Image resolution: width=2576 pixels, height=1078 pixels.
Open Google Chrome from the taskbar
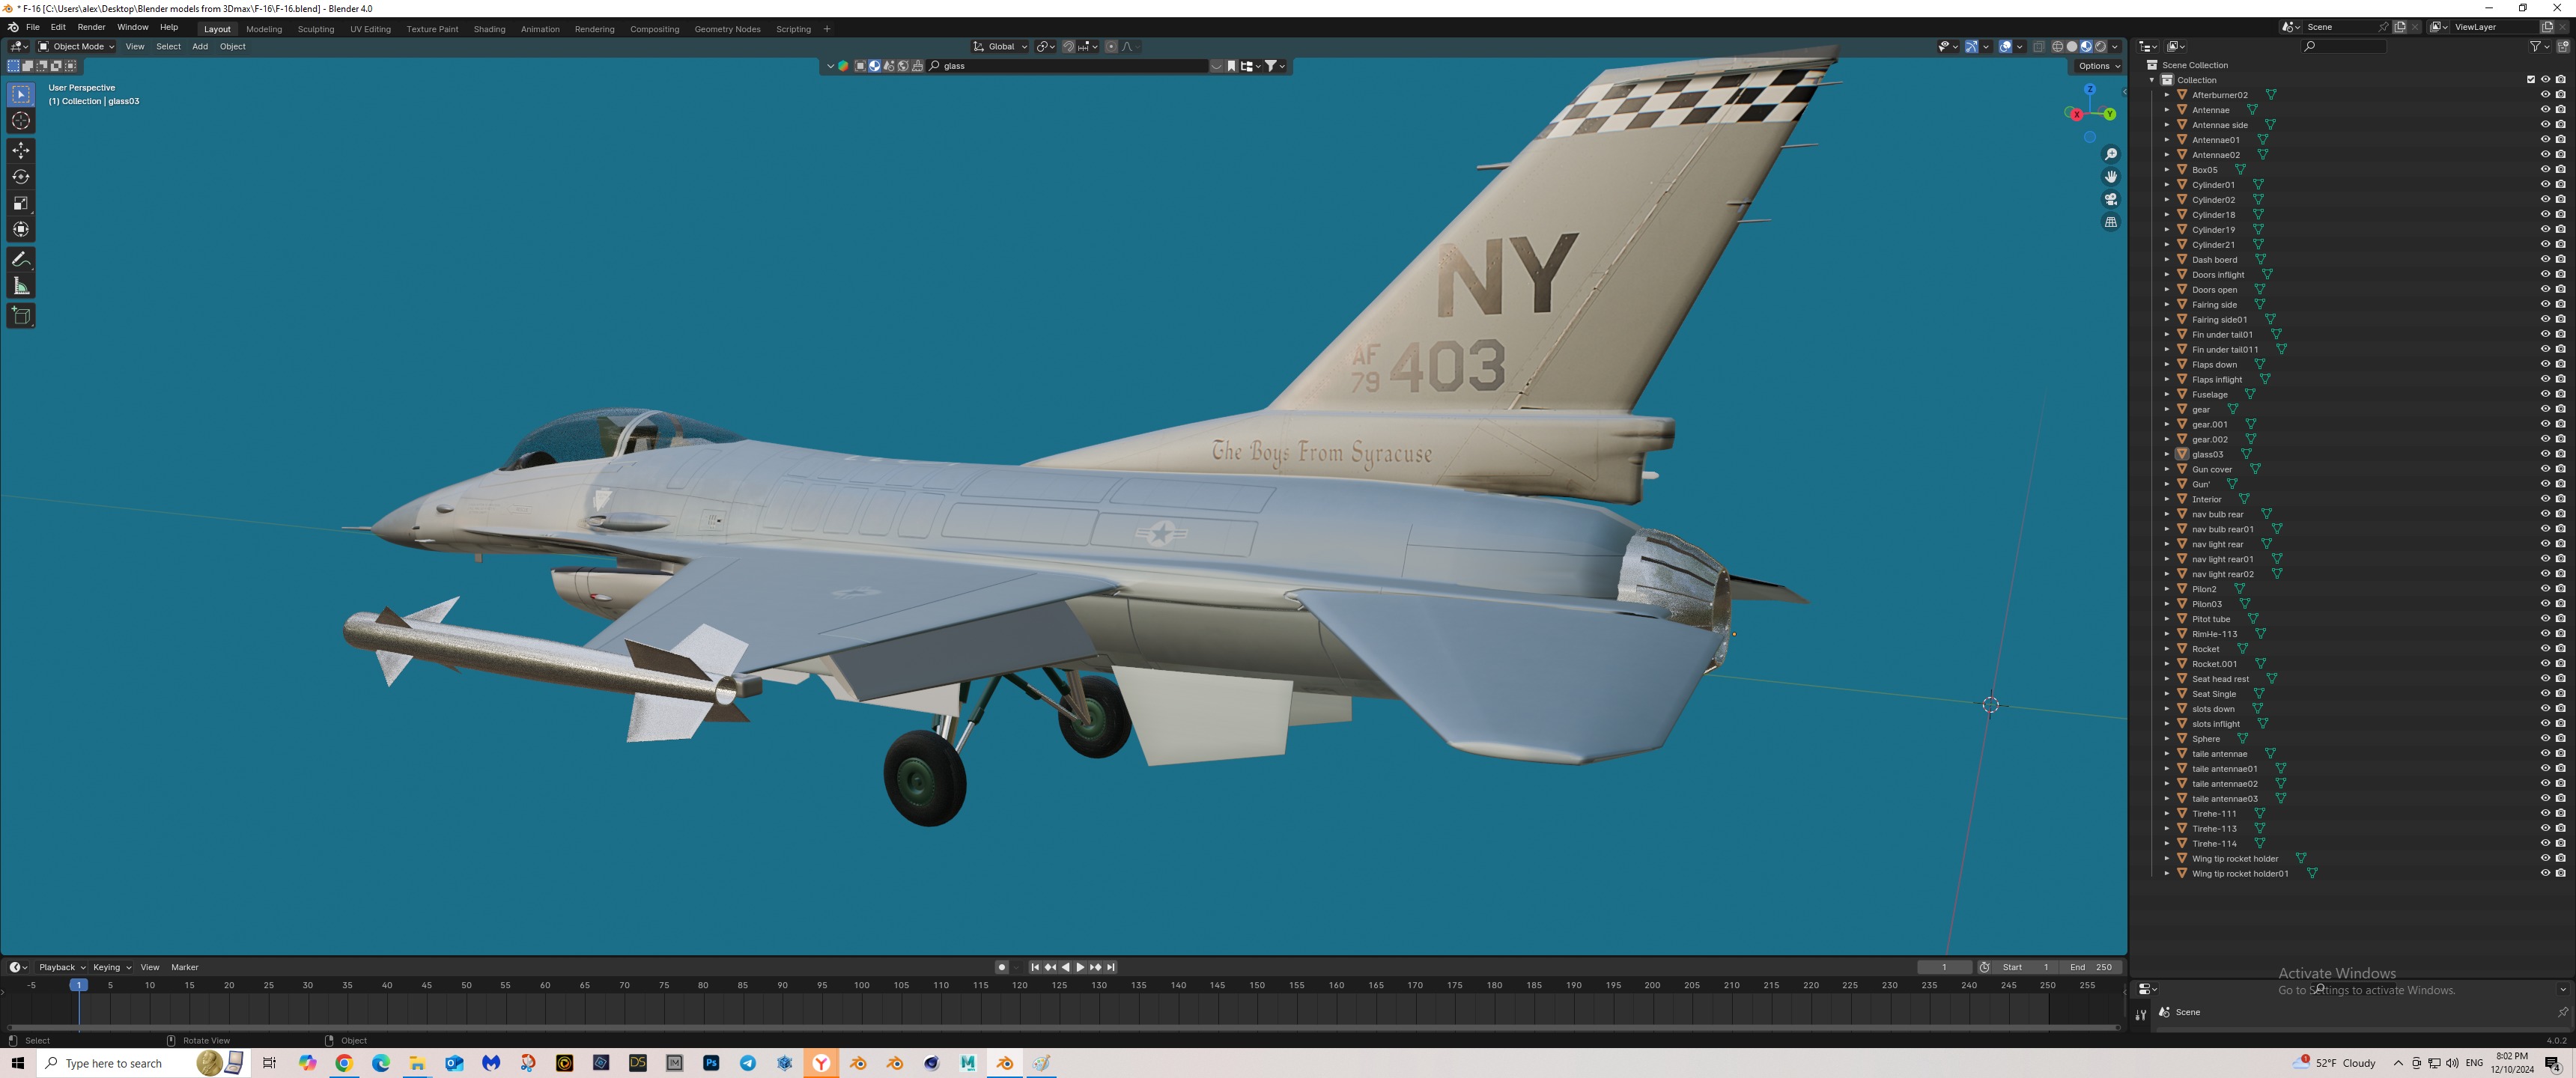click(344, 1063)
